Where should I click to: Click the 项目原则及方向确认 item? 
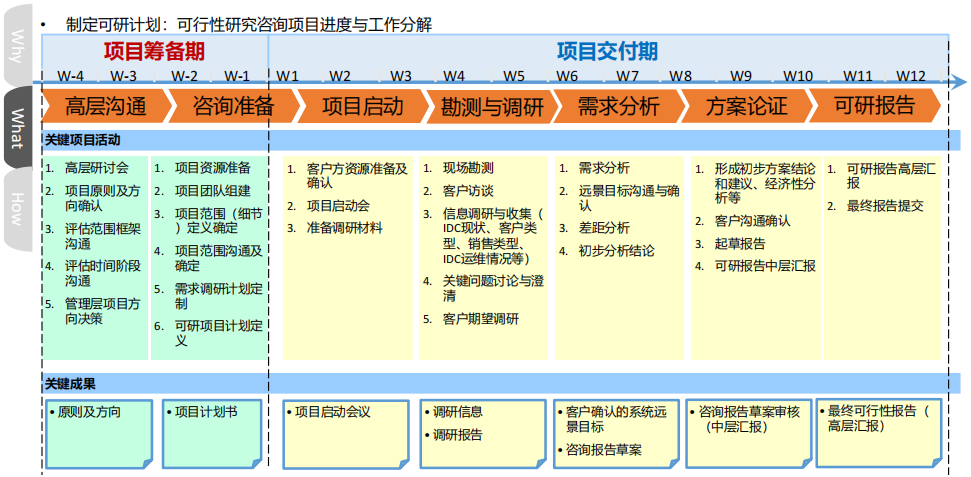point(95,198)
